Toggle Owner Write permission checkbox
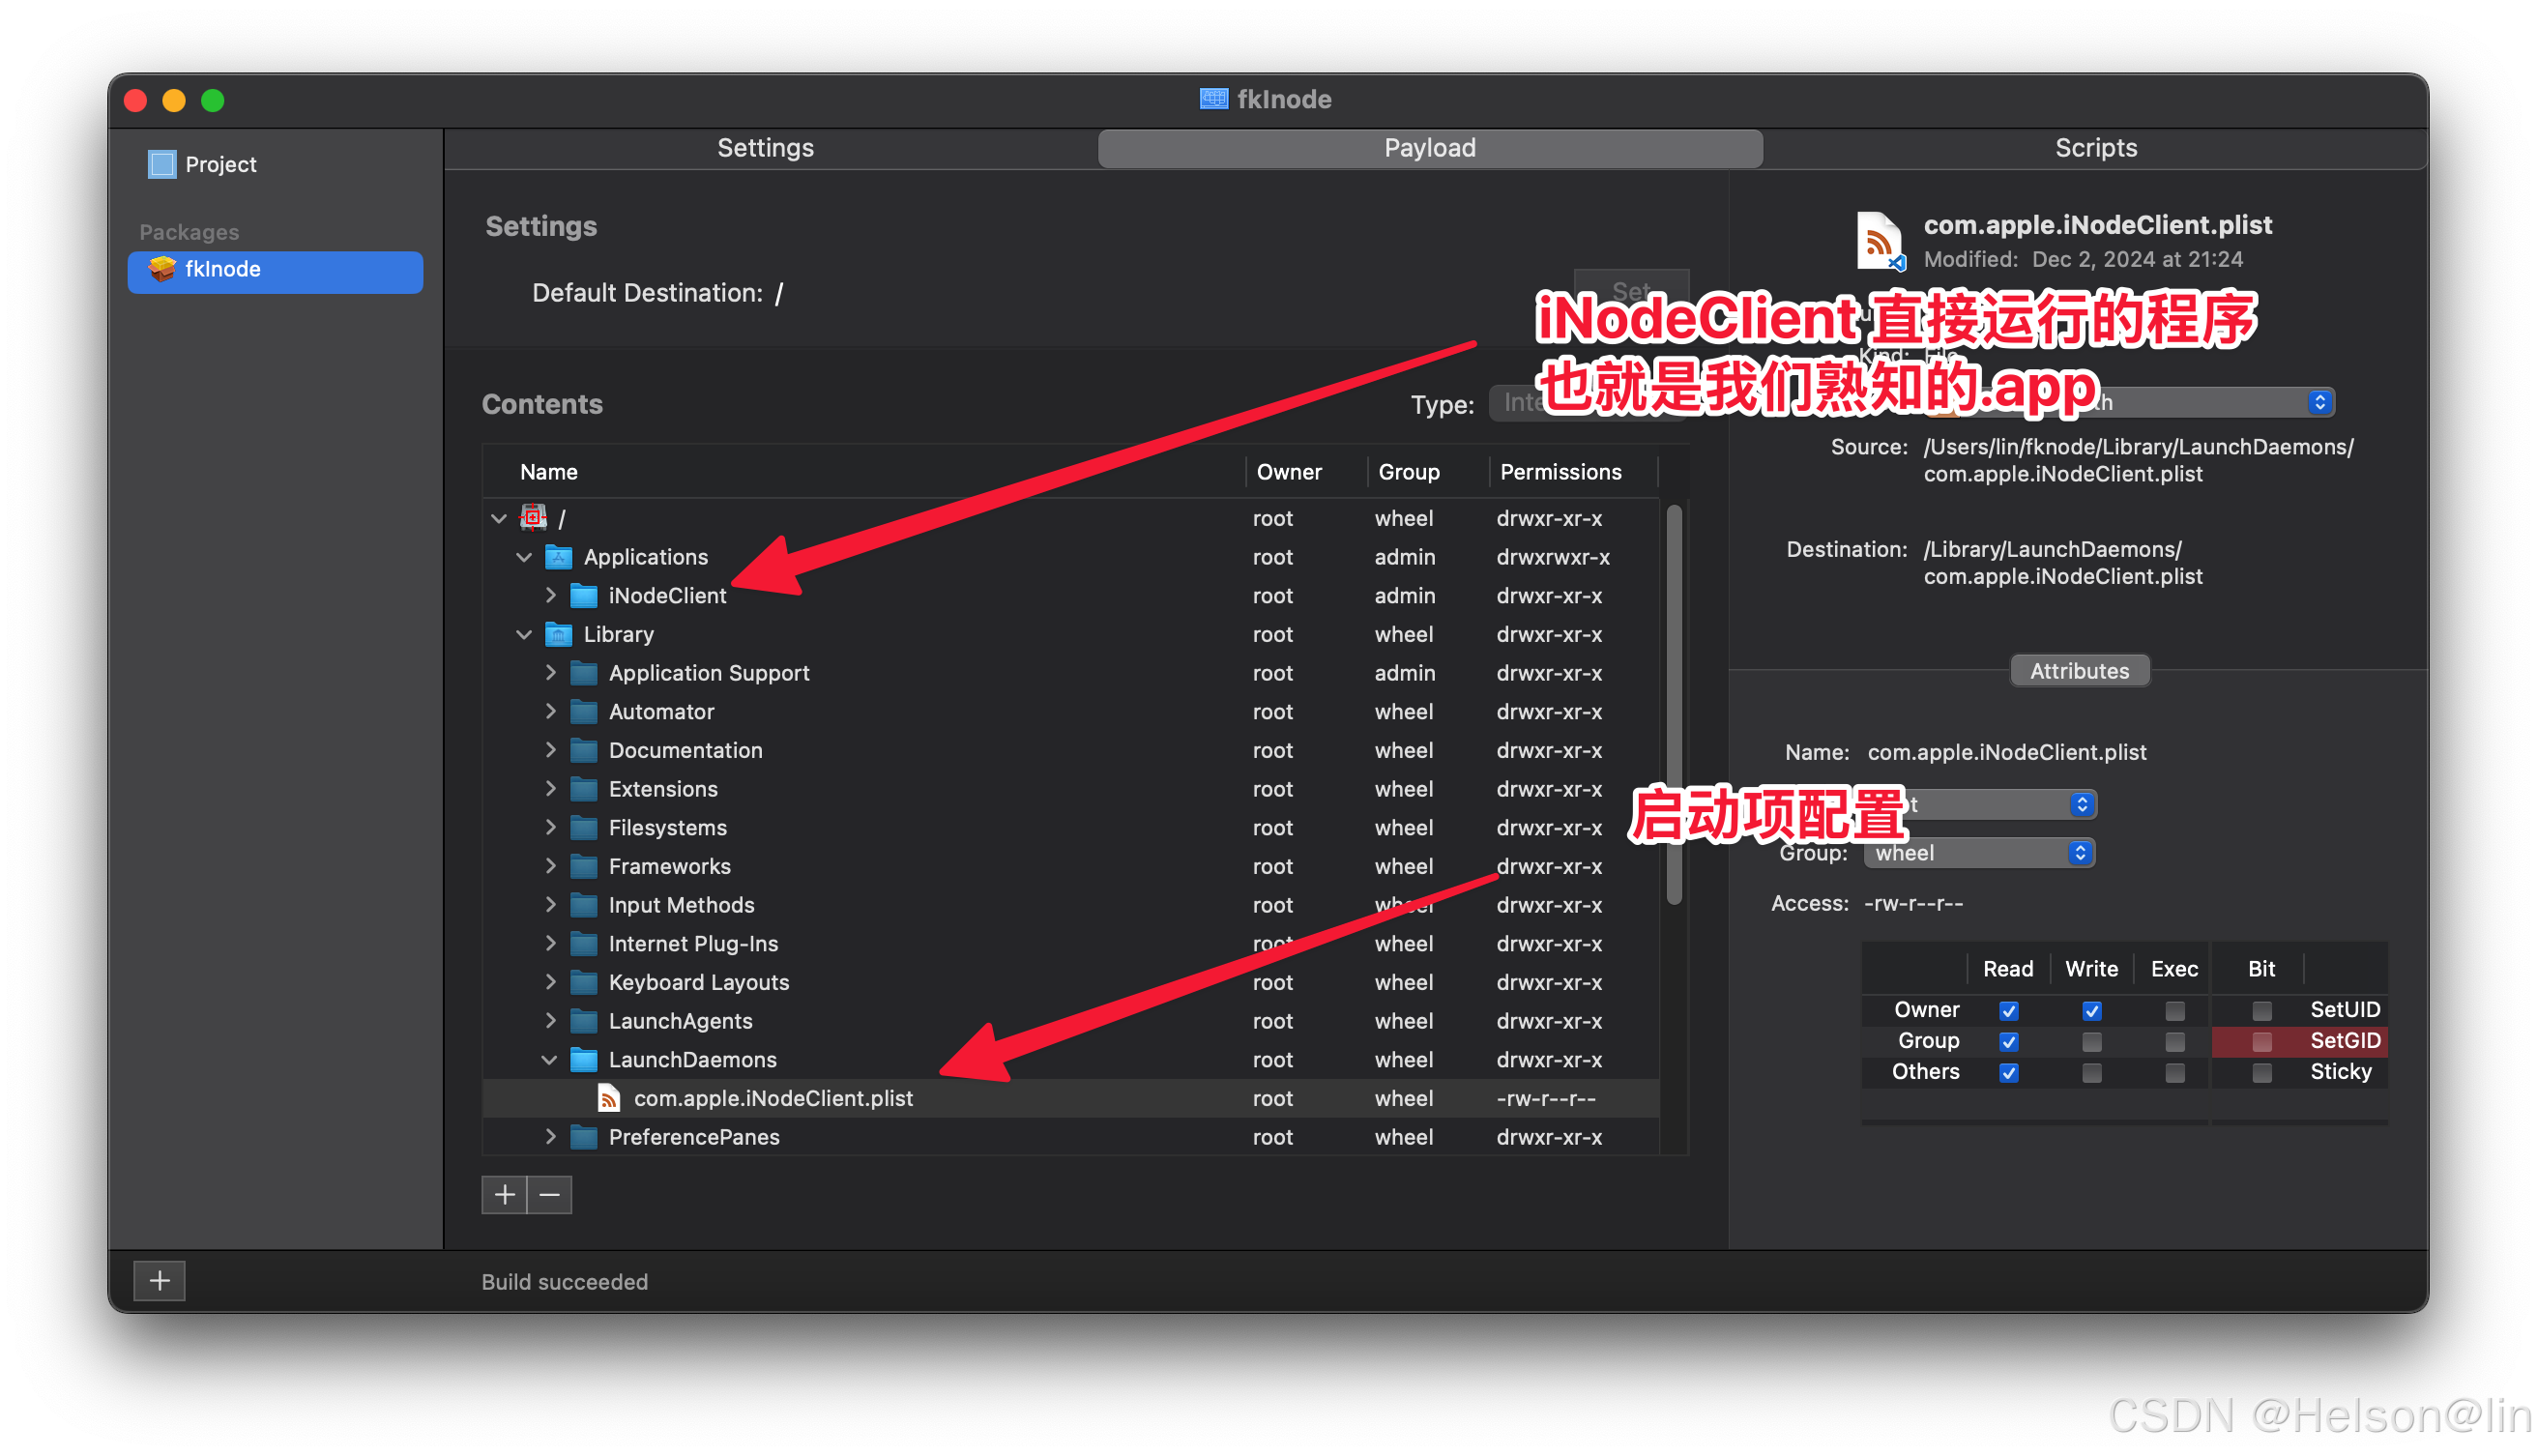This screenshot has height=1456, width=2537. (x=2091, y=1010)
